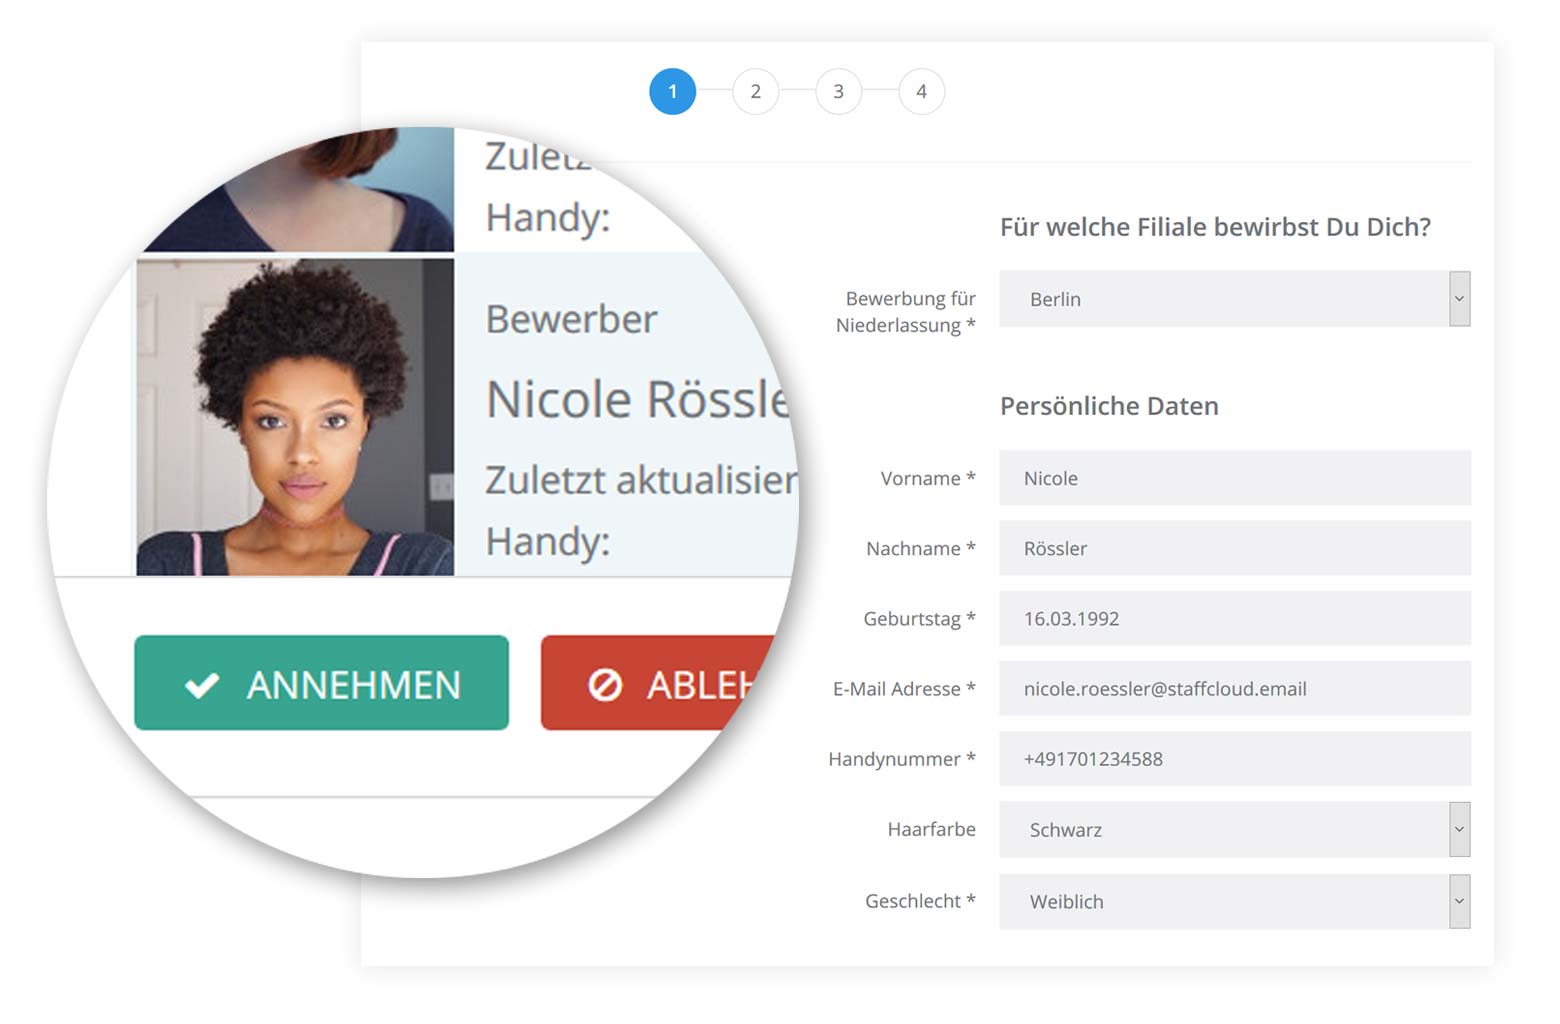The height and width of the screenshot is (1024, 1560).
Task: Click the green checkmark icon on ANNEHMEN
Action: click(x=199, y=684)
